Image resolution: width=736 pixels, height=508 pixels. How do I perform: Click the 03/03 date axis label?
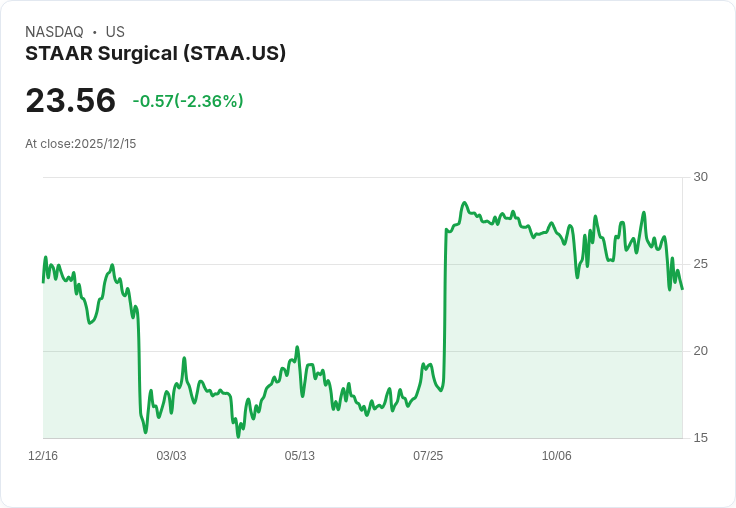(x=171, y=456)
